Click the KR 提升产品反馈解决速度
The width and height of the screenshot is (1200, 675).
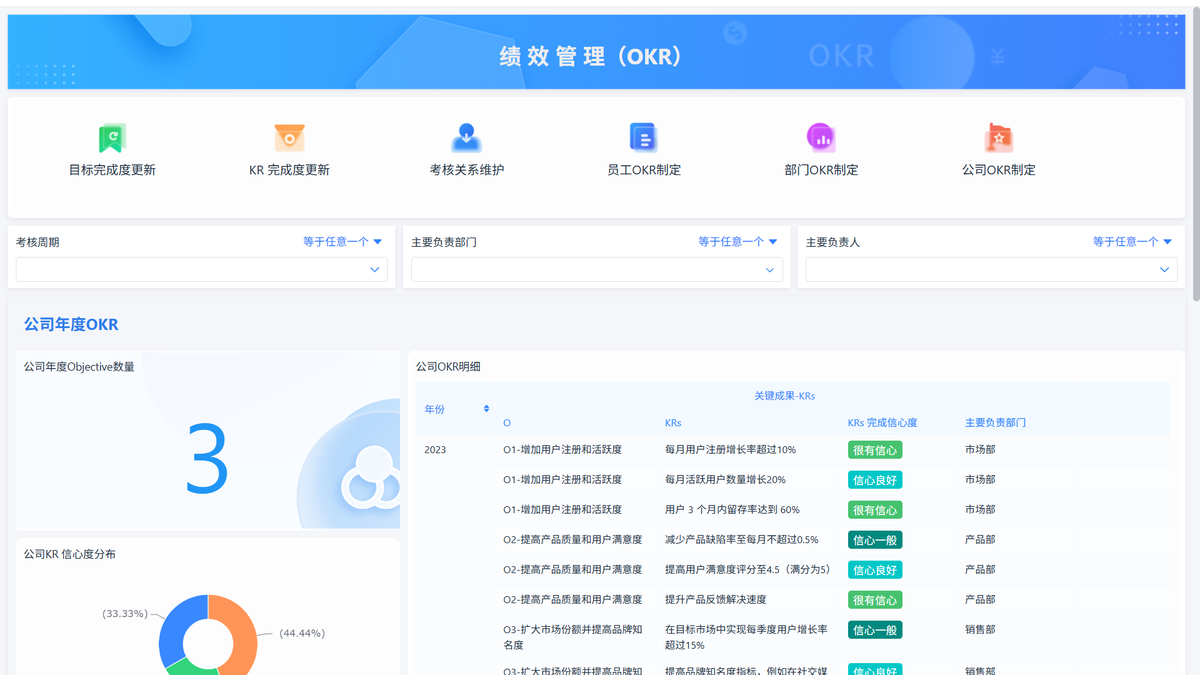pyautogui.click(x=715, y=600)
